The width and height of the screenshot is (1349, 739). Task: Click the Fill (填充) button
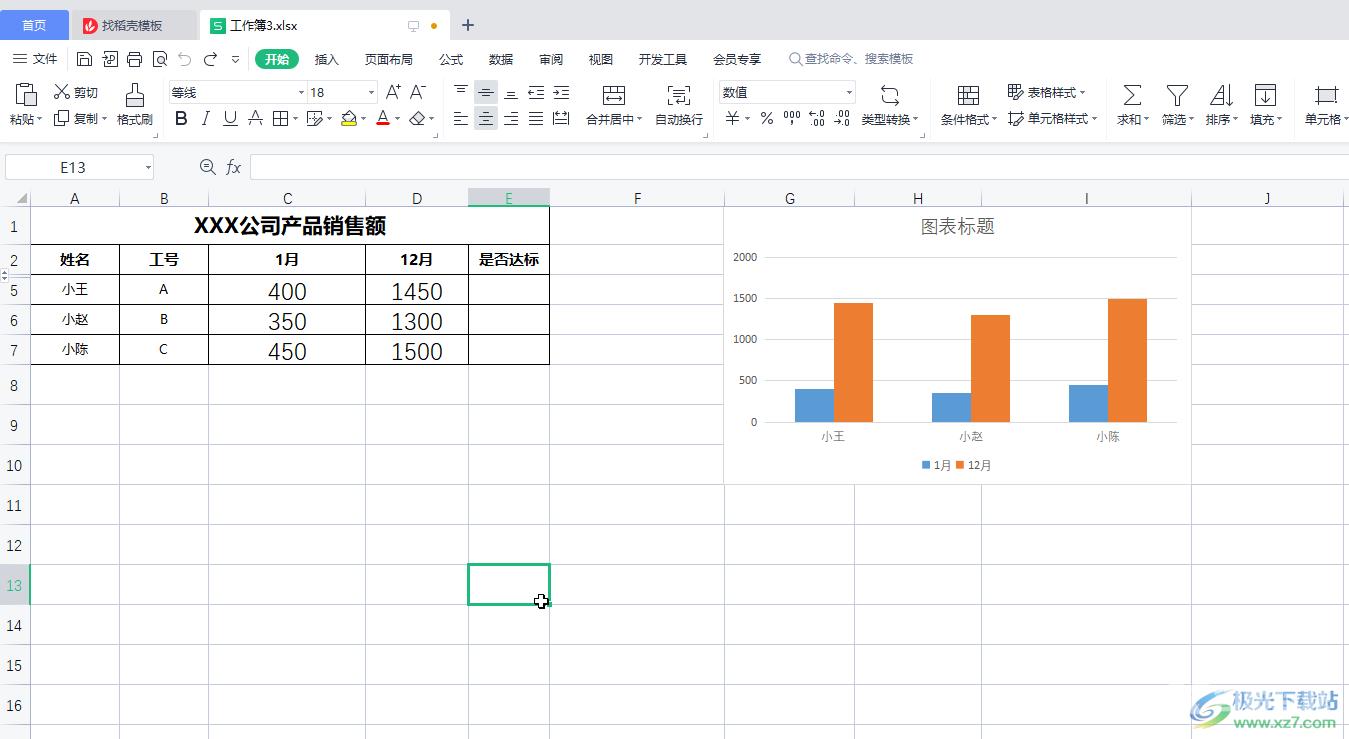(1265, 105)
